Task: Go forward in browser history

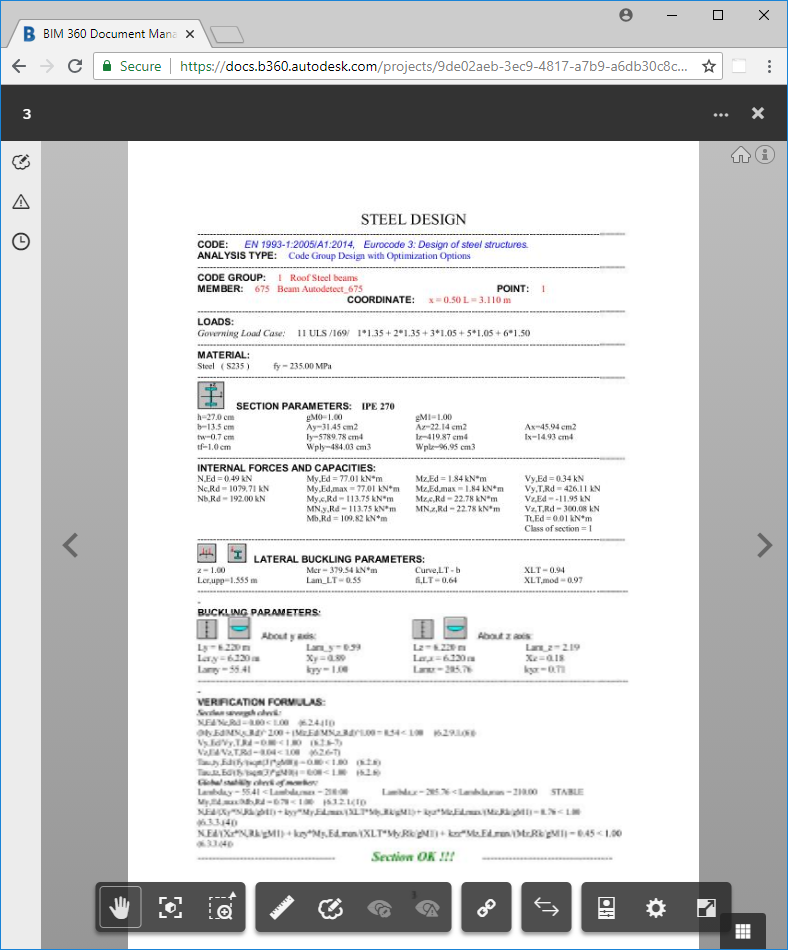Action: point(47,66)
